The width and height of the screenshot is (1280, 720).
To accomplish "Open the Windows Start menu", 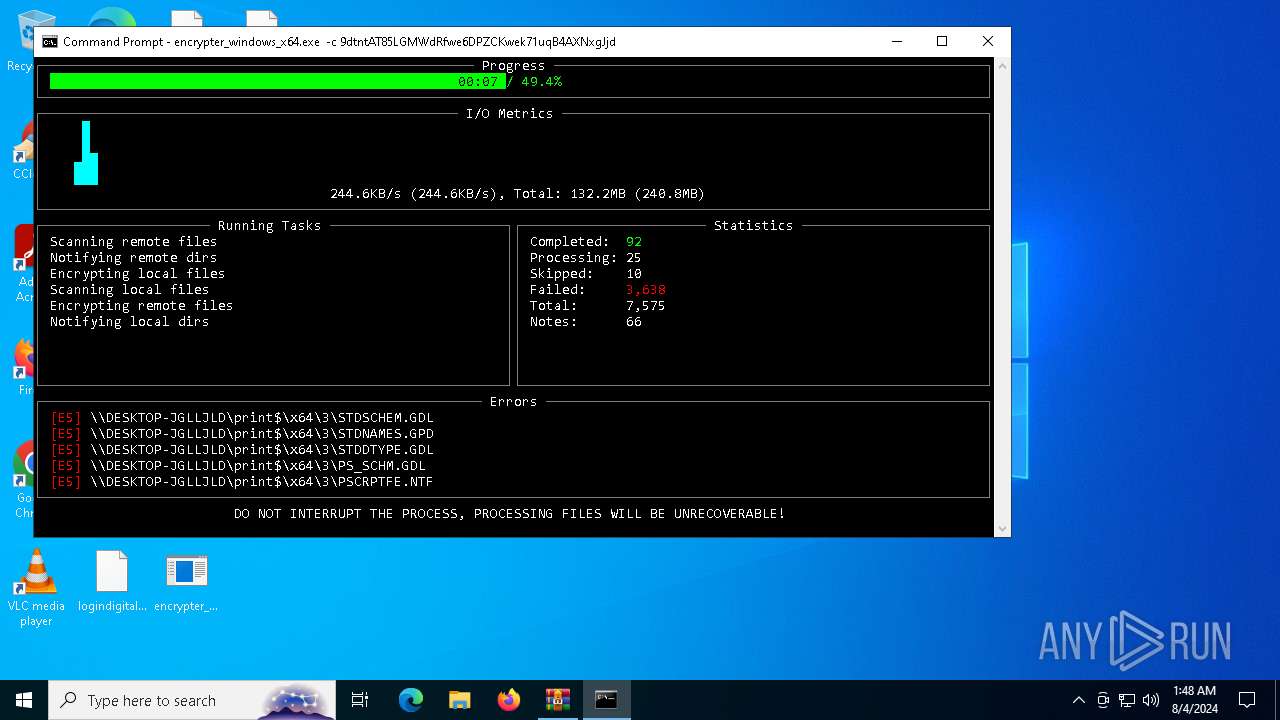I will 24,700.
